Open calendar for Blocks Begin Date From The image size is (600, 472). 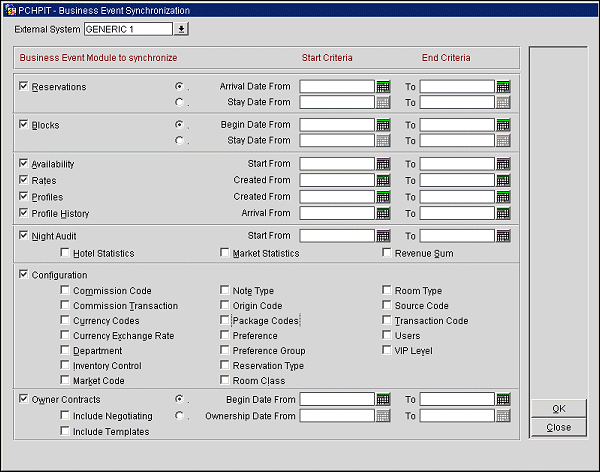(383, 125)
